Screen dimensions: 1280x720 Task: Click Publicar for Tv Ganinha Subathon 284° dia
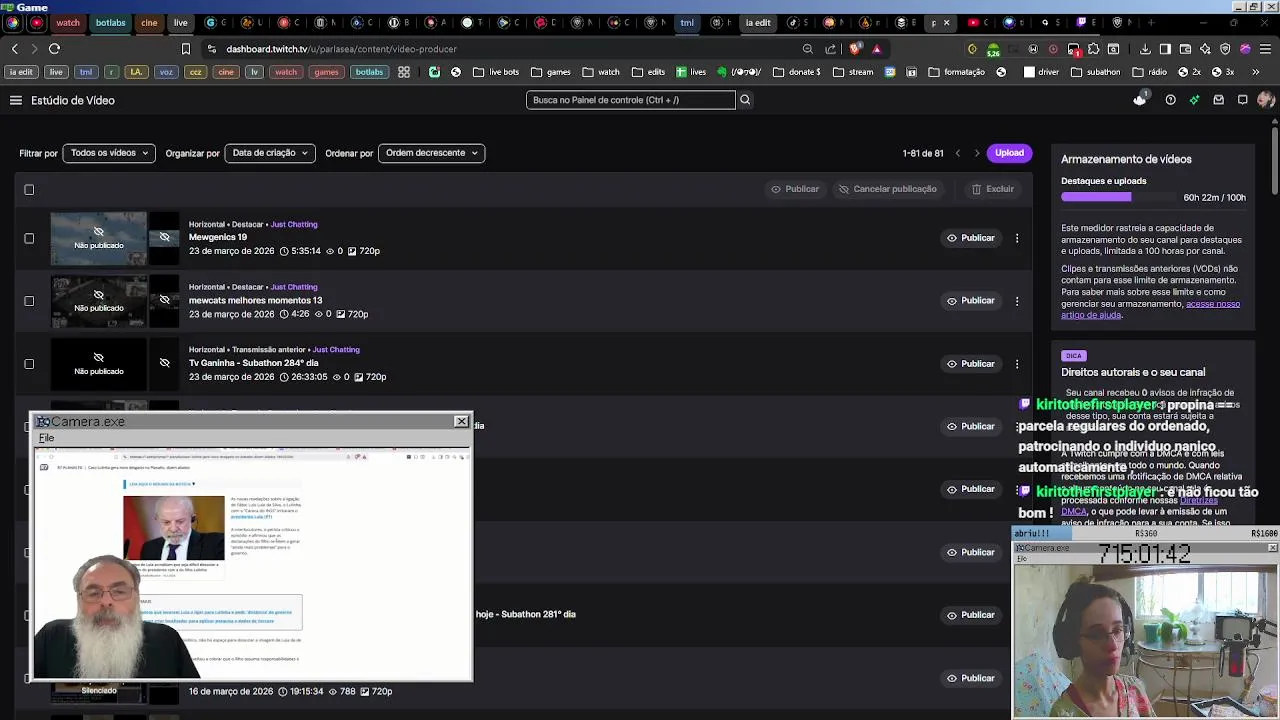point(971,363)
